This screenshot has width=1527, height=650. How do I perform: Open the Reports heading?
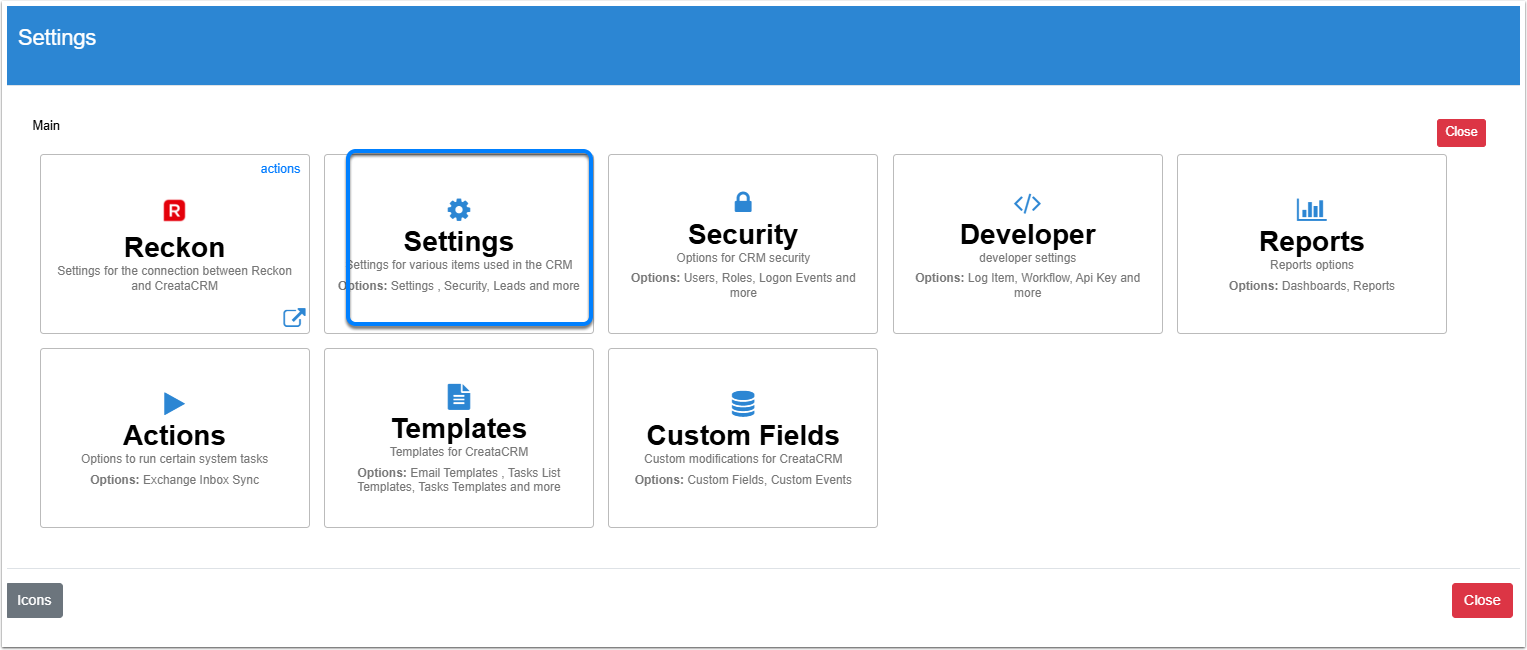click(x=1311, y=242)
